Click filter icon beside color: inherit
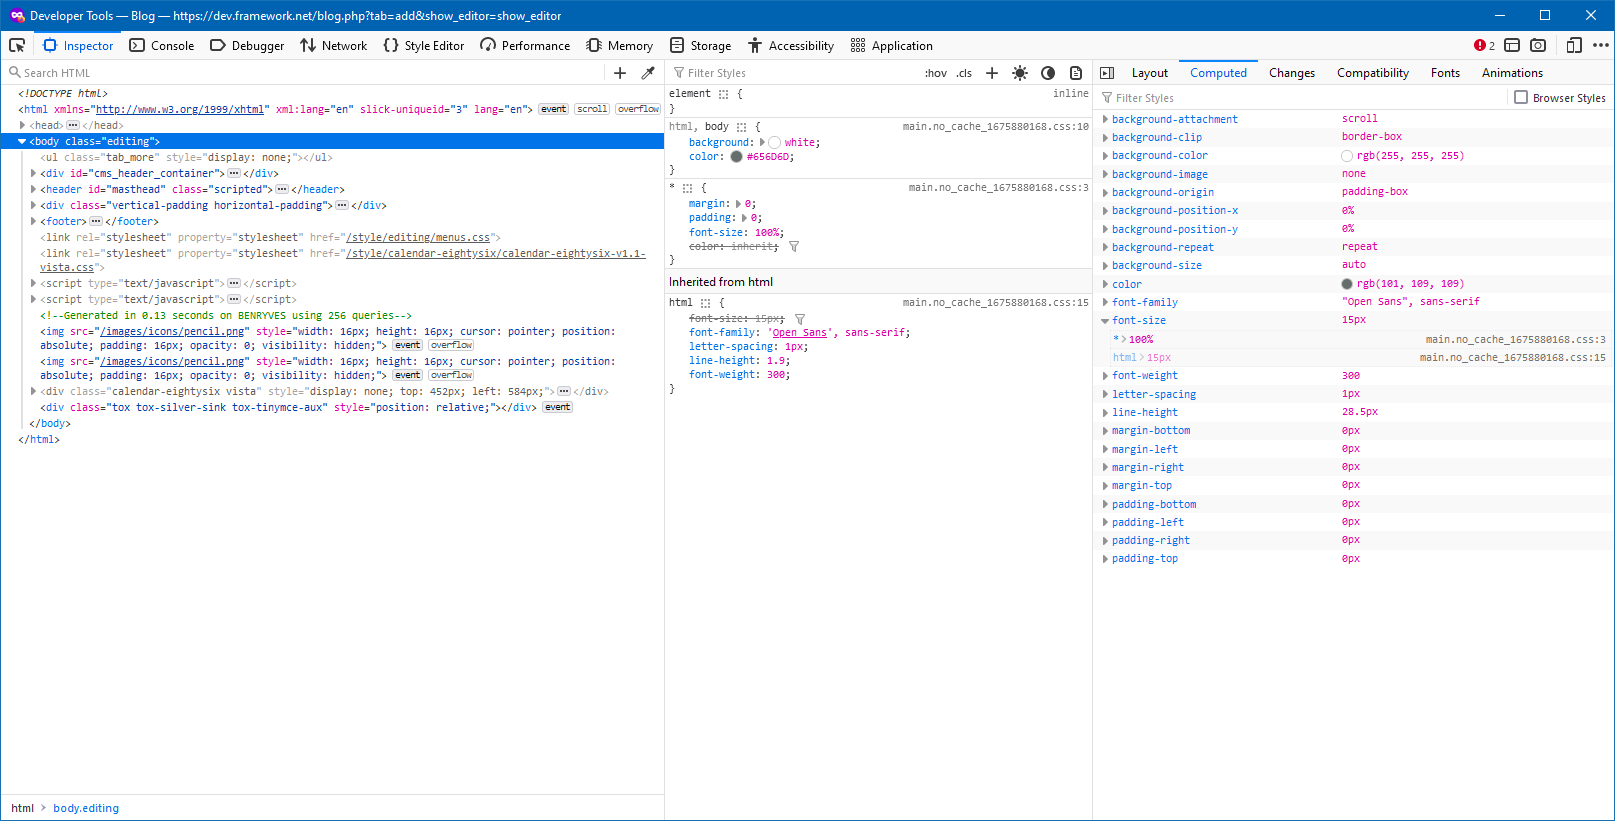The height and width of the screenshot is (821, 1615). coord(794,247)
